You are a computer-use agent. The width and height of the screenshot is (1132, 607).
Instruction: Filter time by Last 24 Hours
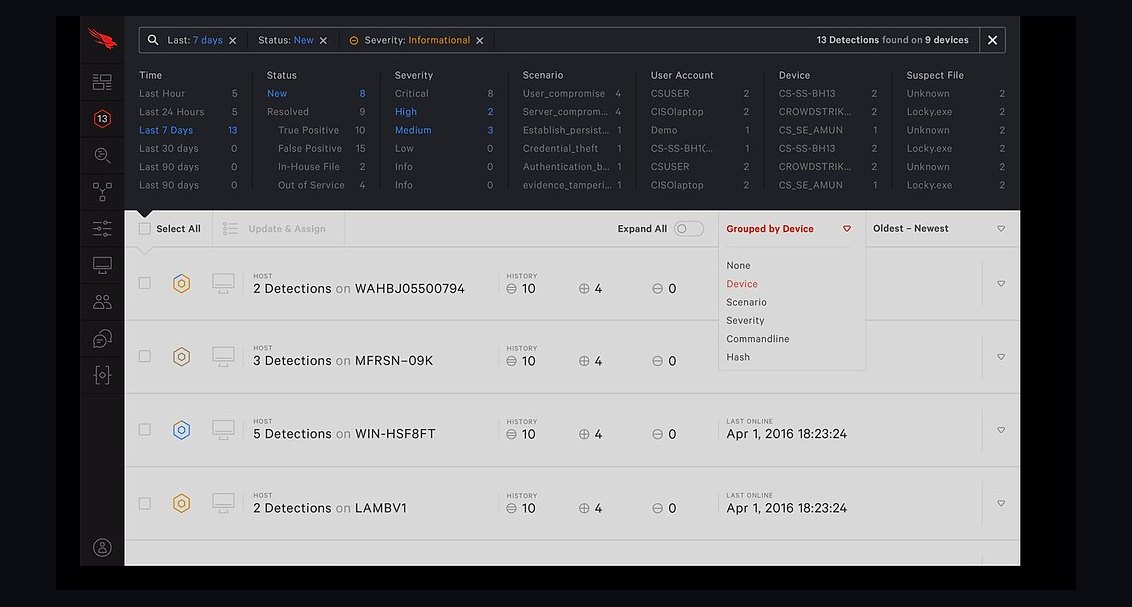pyautogui.click(x=171, y=112)
